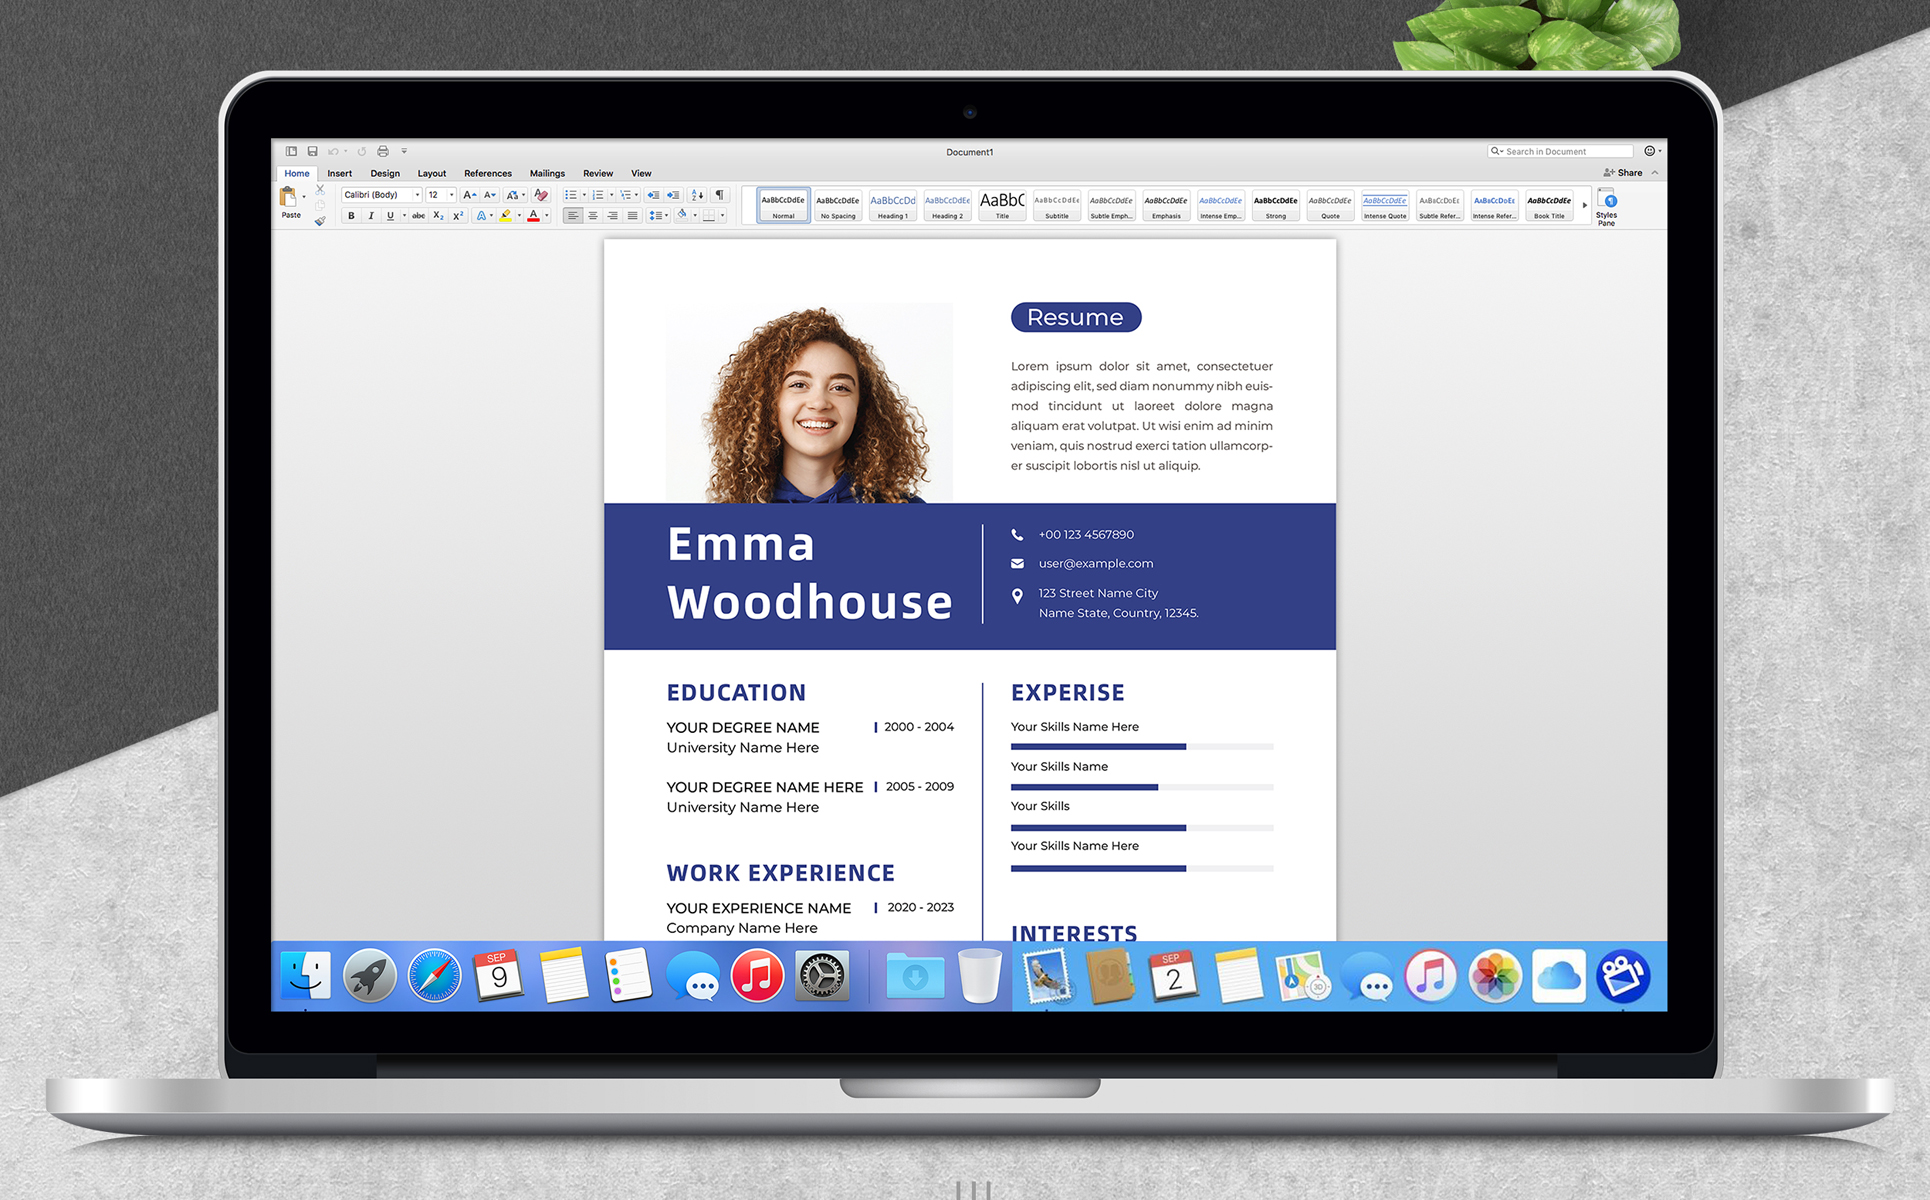Click the Sort A-Z icon
This screenshot has height=1200, width=1930.
coord(698,195)
